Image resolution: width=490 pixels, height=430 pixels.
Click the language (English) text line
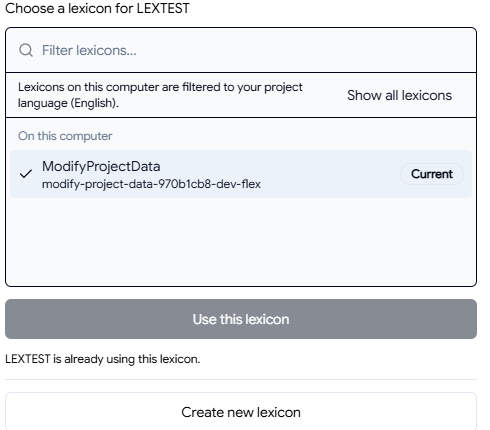click(68, 103)
